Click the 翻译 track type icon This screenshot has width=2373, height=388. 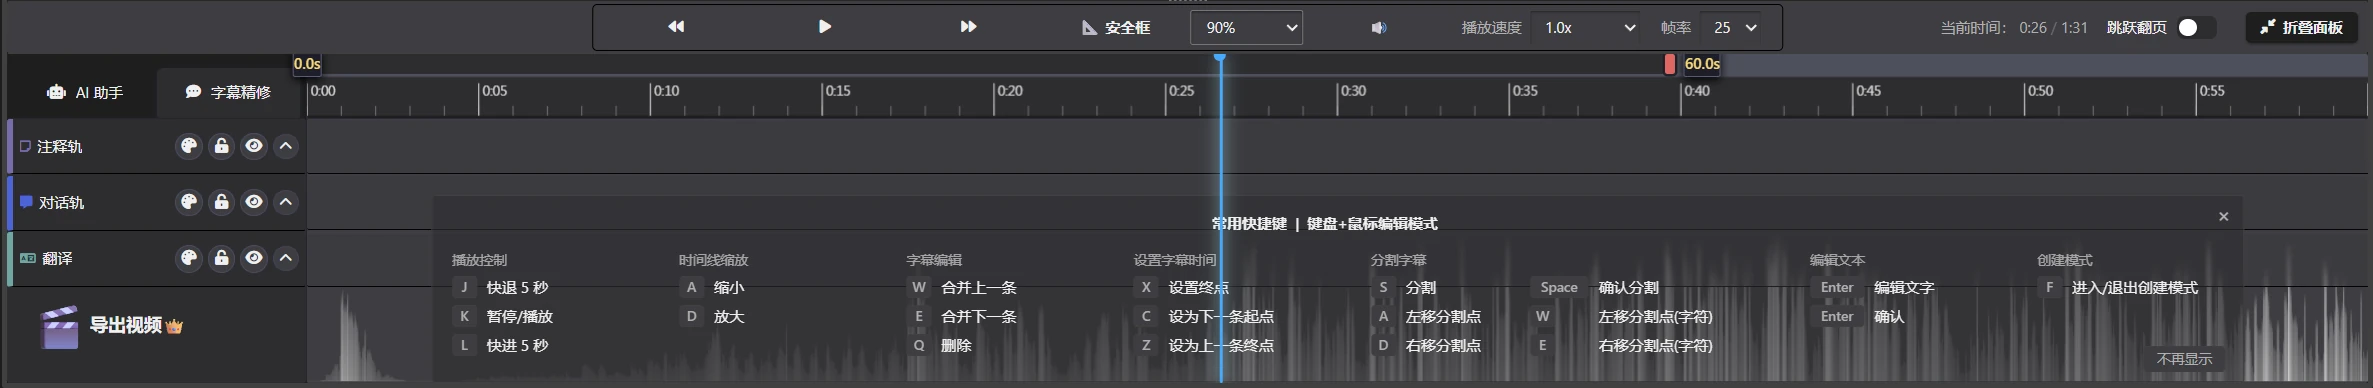pos(28,258)
